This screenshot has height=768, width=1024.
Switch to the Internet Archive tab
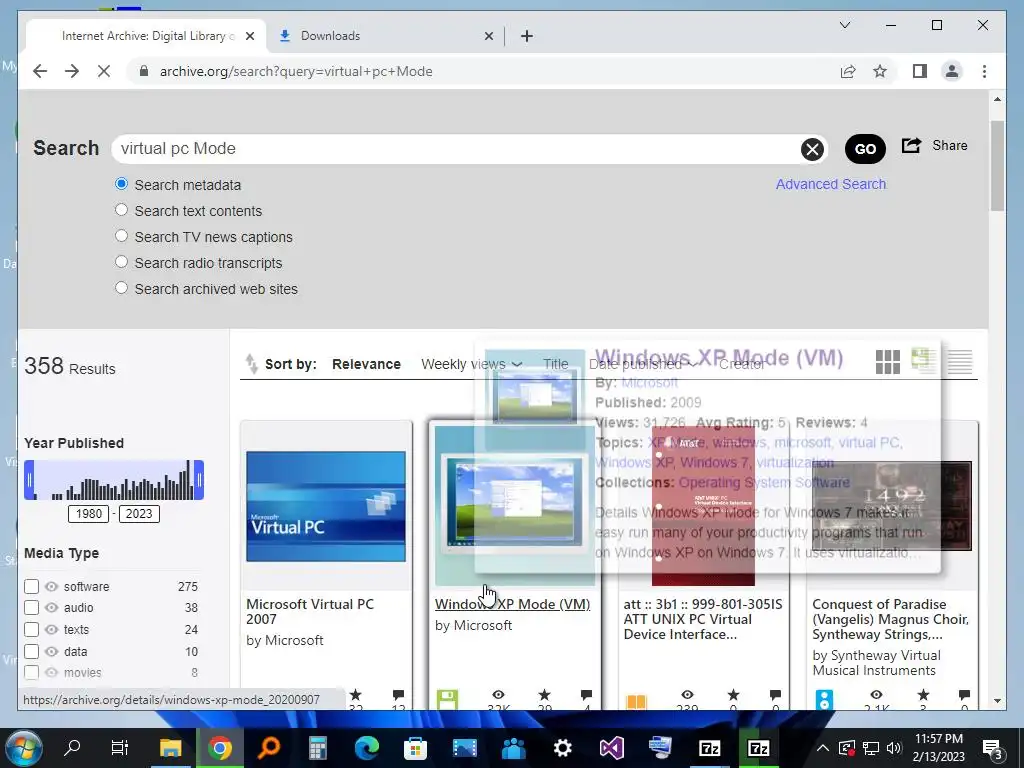pos(146,36)
